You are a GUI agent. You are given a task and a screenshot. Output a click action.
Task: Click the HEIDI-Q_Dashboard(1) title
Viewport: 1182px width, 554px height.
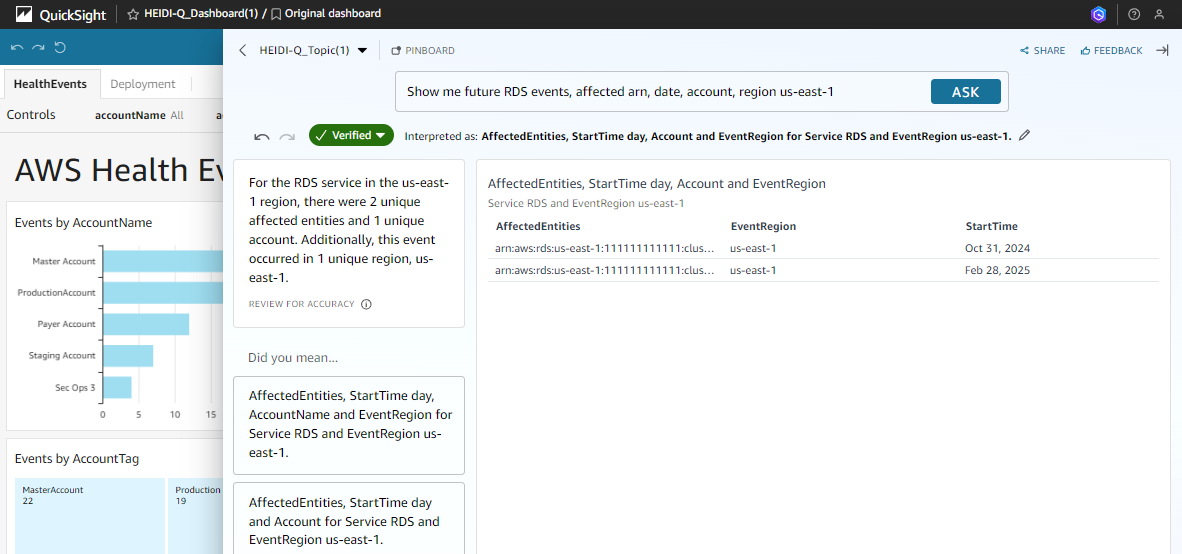pyautogui.click(x=201, y=14)
